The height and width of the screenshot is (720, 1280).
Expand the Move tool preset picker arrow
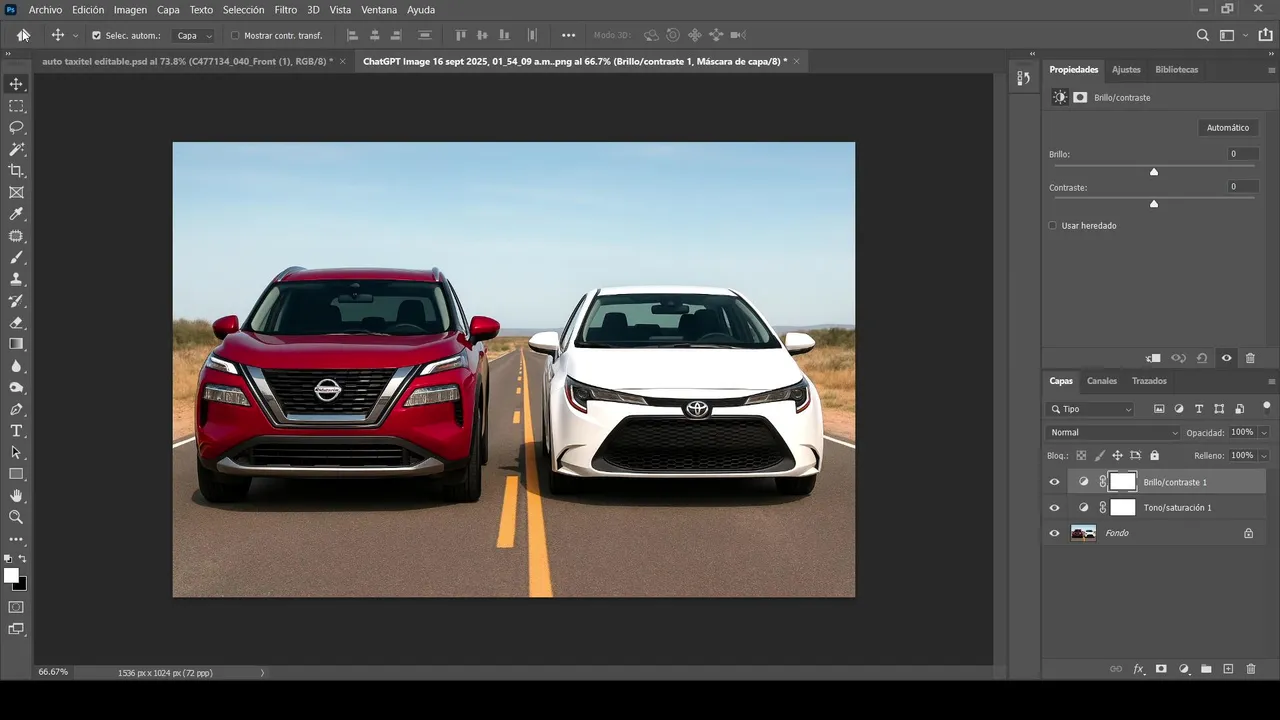[76, 36]
